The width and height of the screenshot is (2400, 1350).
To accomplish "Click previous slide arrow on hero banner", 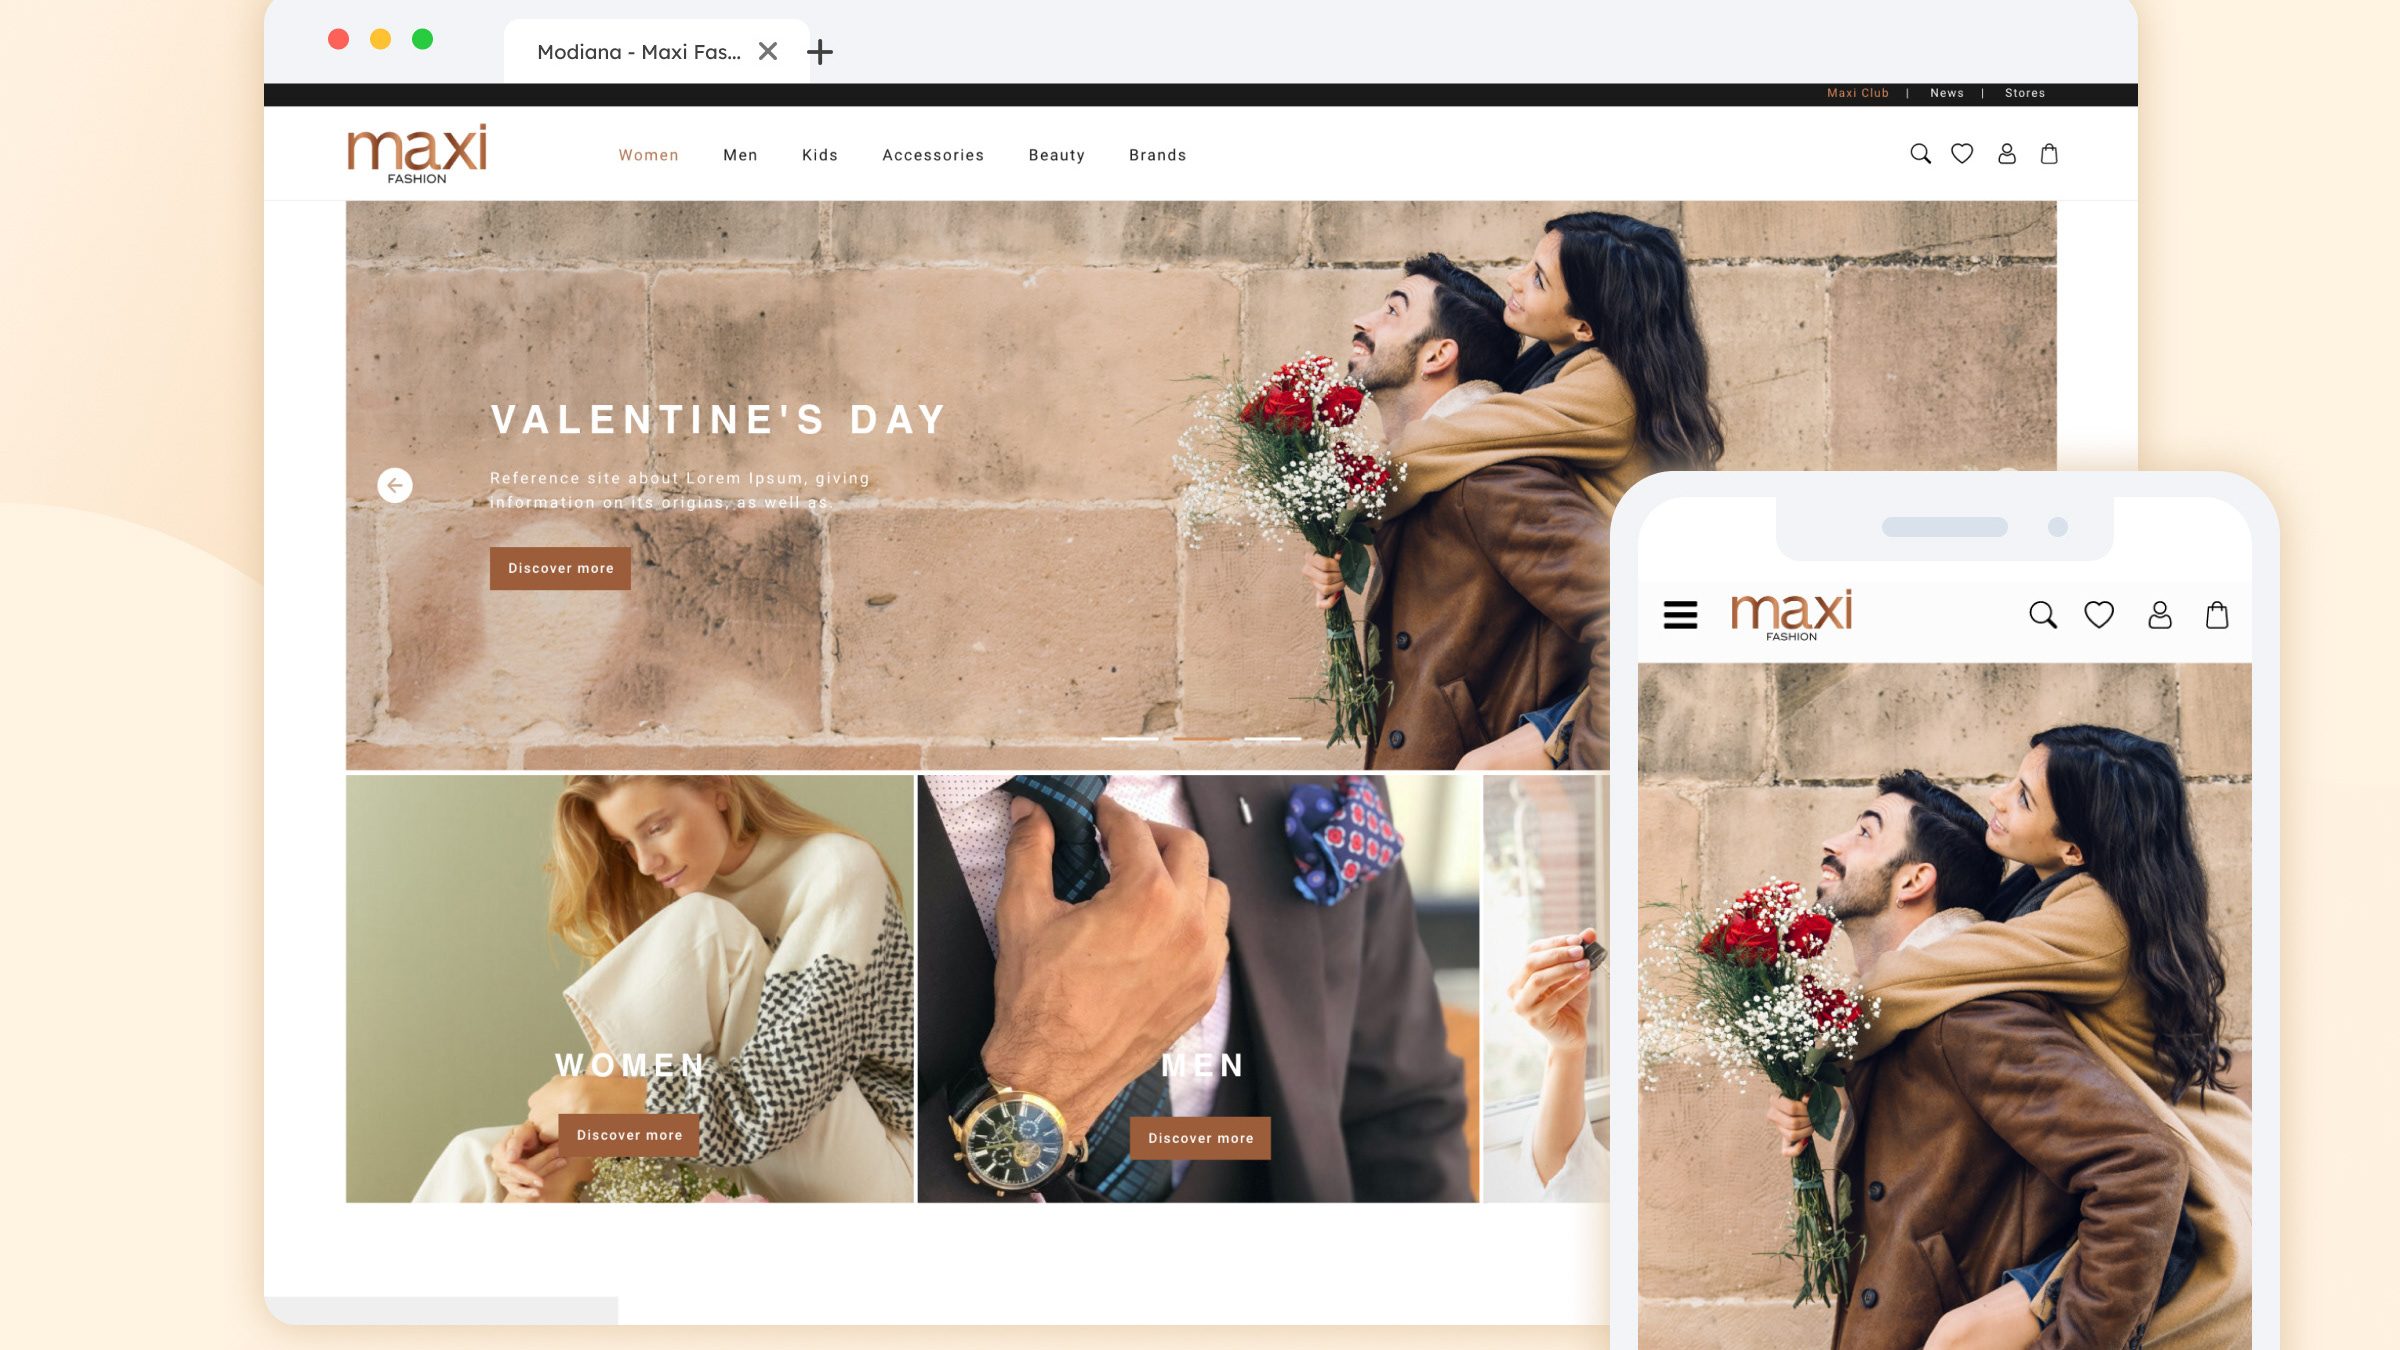I will (395, 485).
